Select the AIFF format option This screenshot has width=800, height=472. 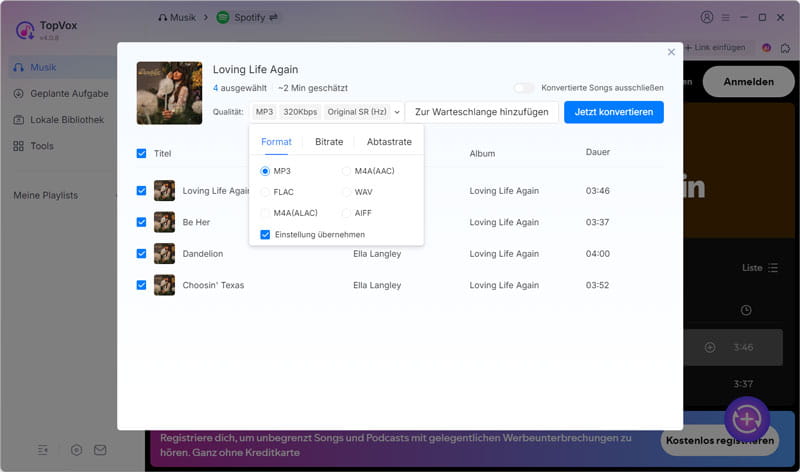(x=346, y=213)
